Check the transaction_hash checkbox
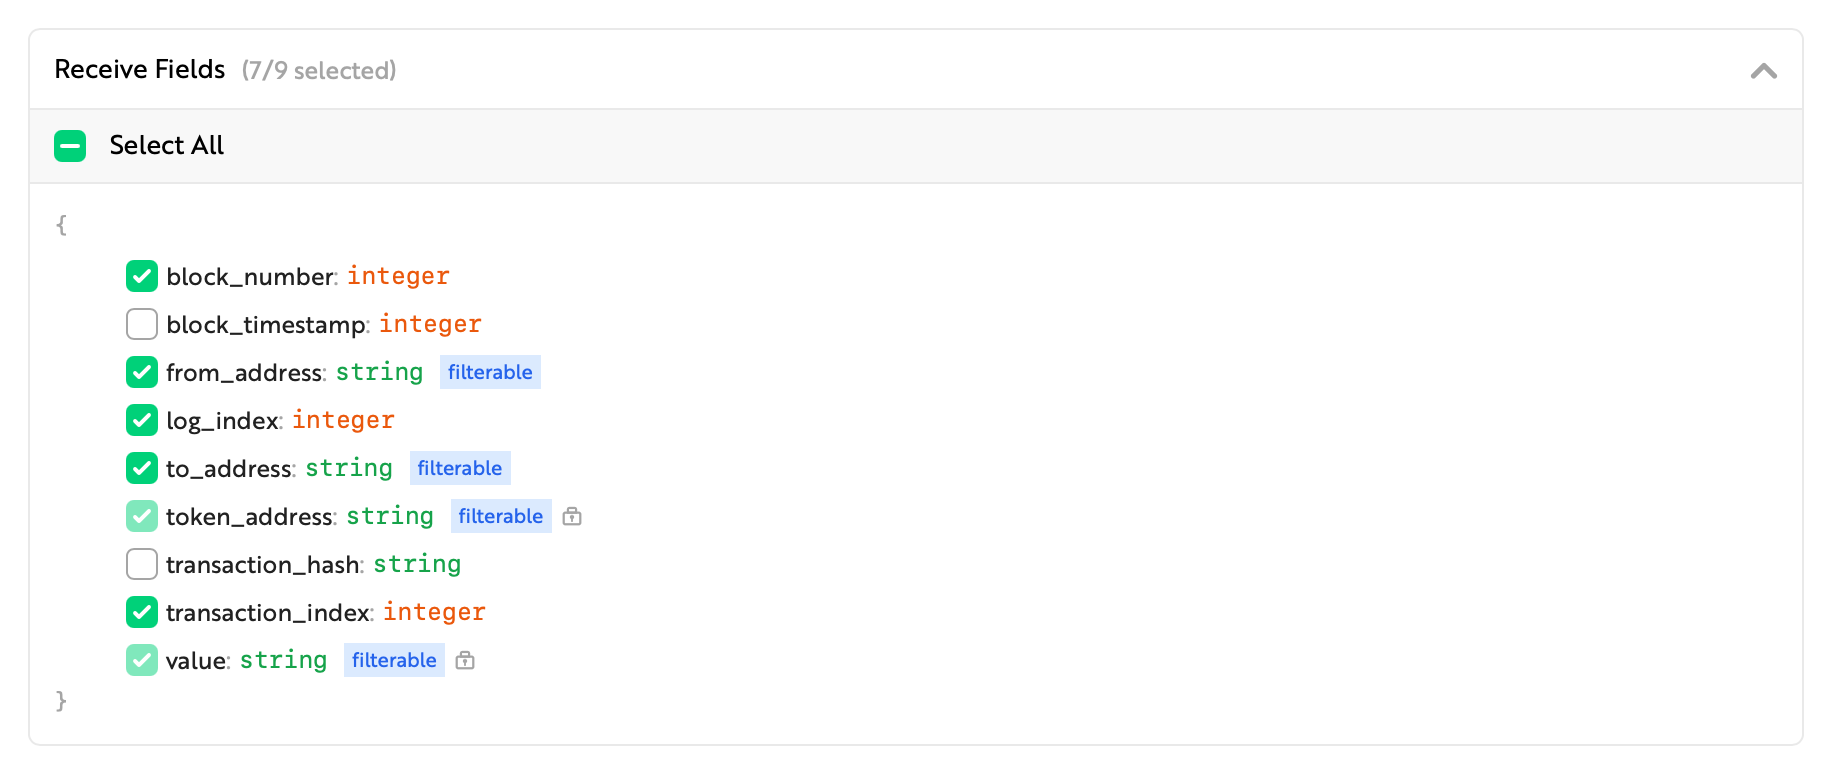1838x776 pixels. coord(142,564)
